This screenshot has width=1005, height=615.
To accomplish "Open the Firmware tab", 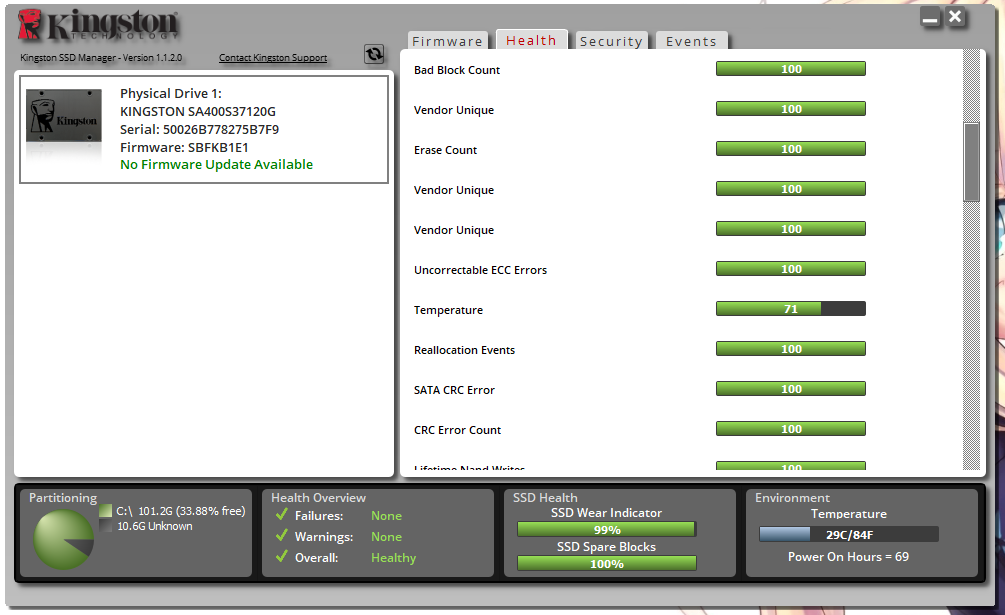I will click(x=447, y=41).
